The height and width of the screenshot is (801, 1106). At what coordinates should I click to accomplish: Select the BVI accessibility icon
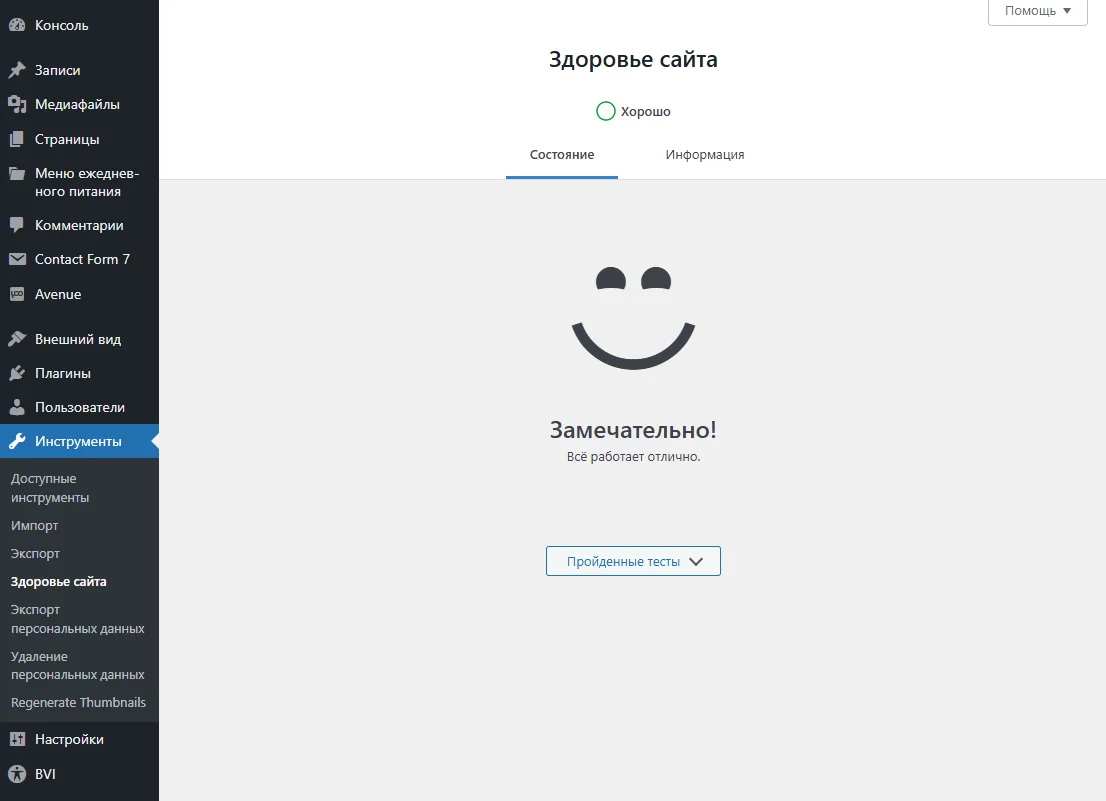pyautogui.click(x=17, y=773)
